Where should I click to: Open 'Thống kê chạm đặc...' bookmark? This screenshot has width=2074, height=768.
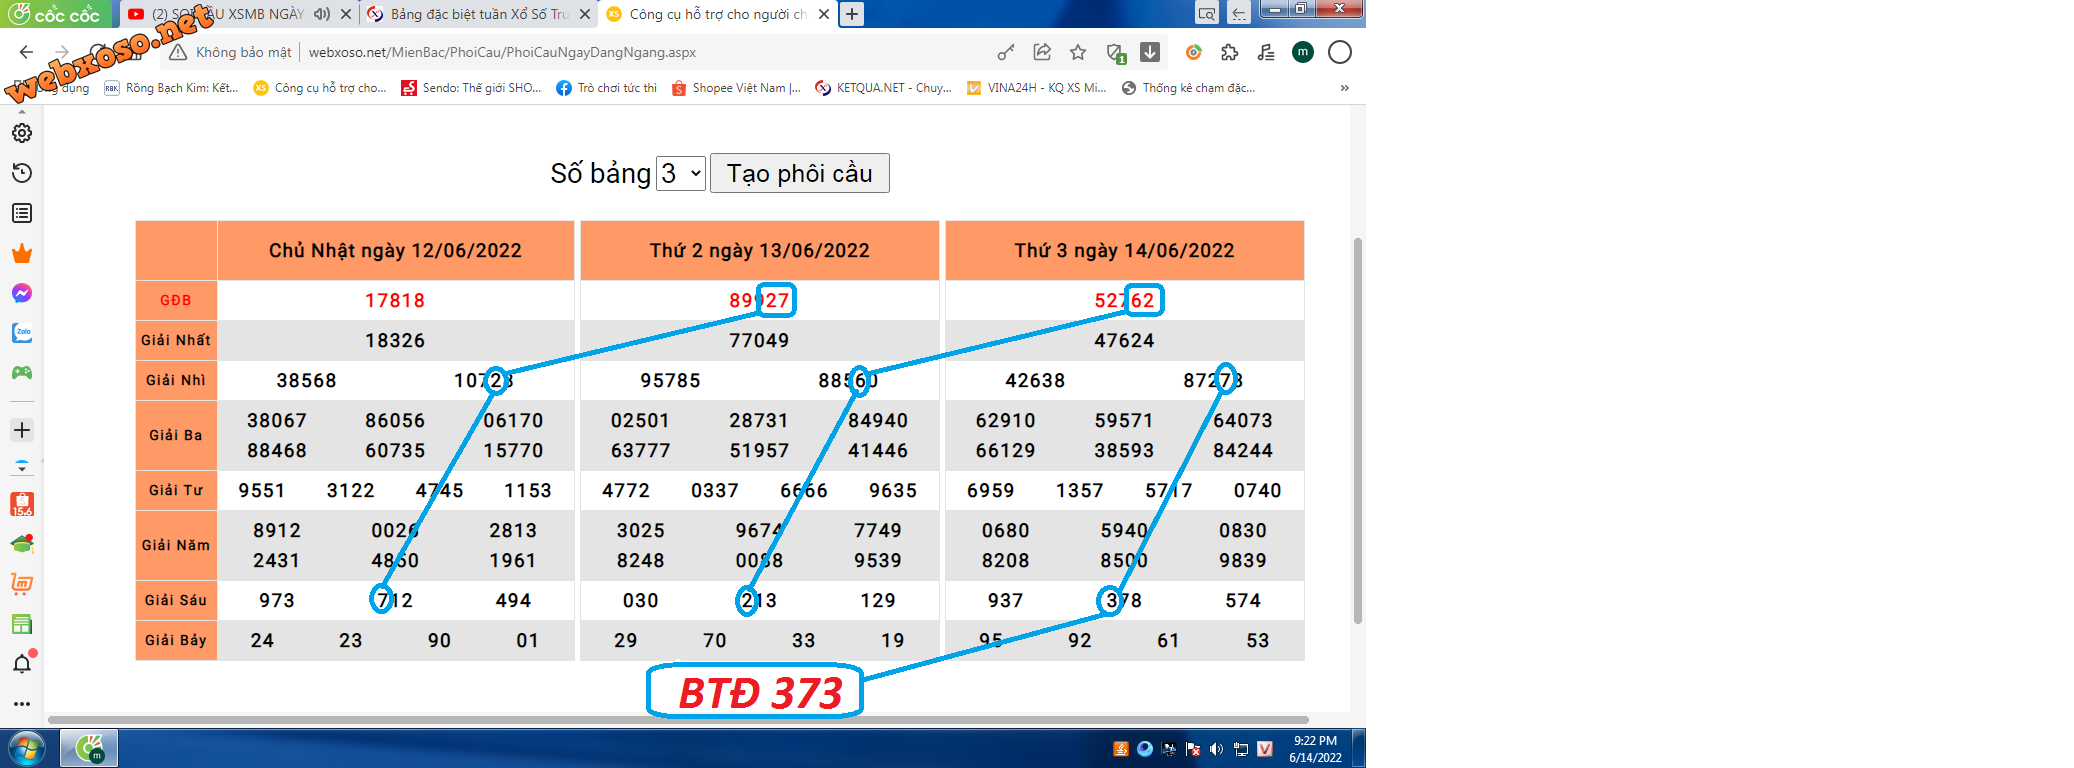pyautogui.click(x=1189, y=88)
